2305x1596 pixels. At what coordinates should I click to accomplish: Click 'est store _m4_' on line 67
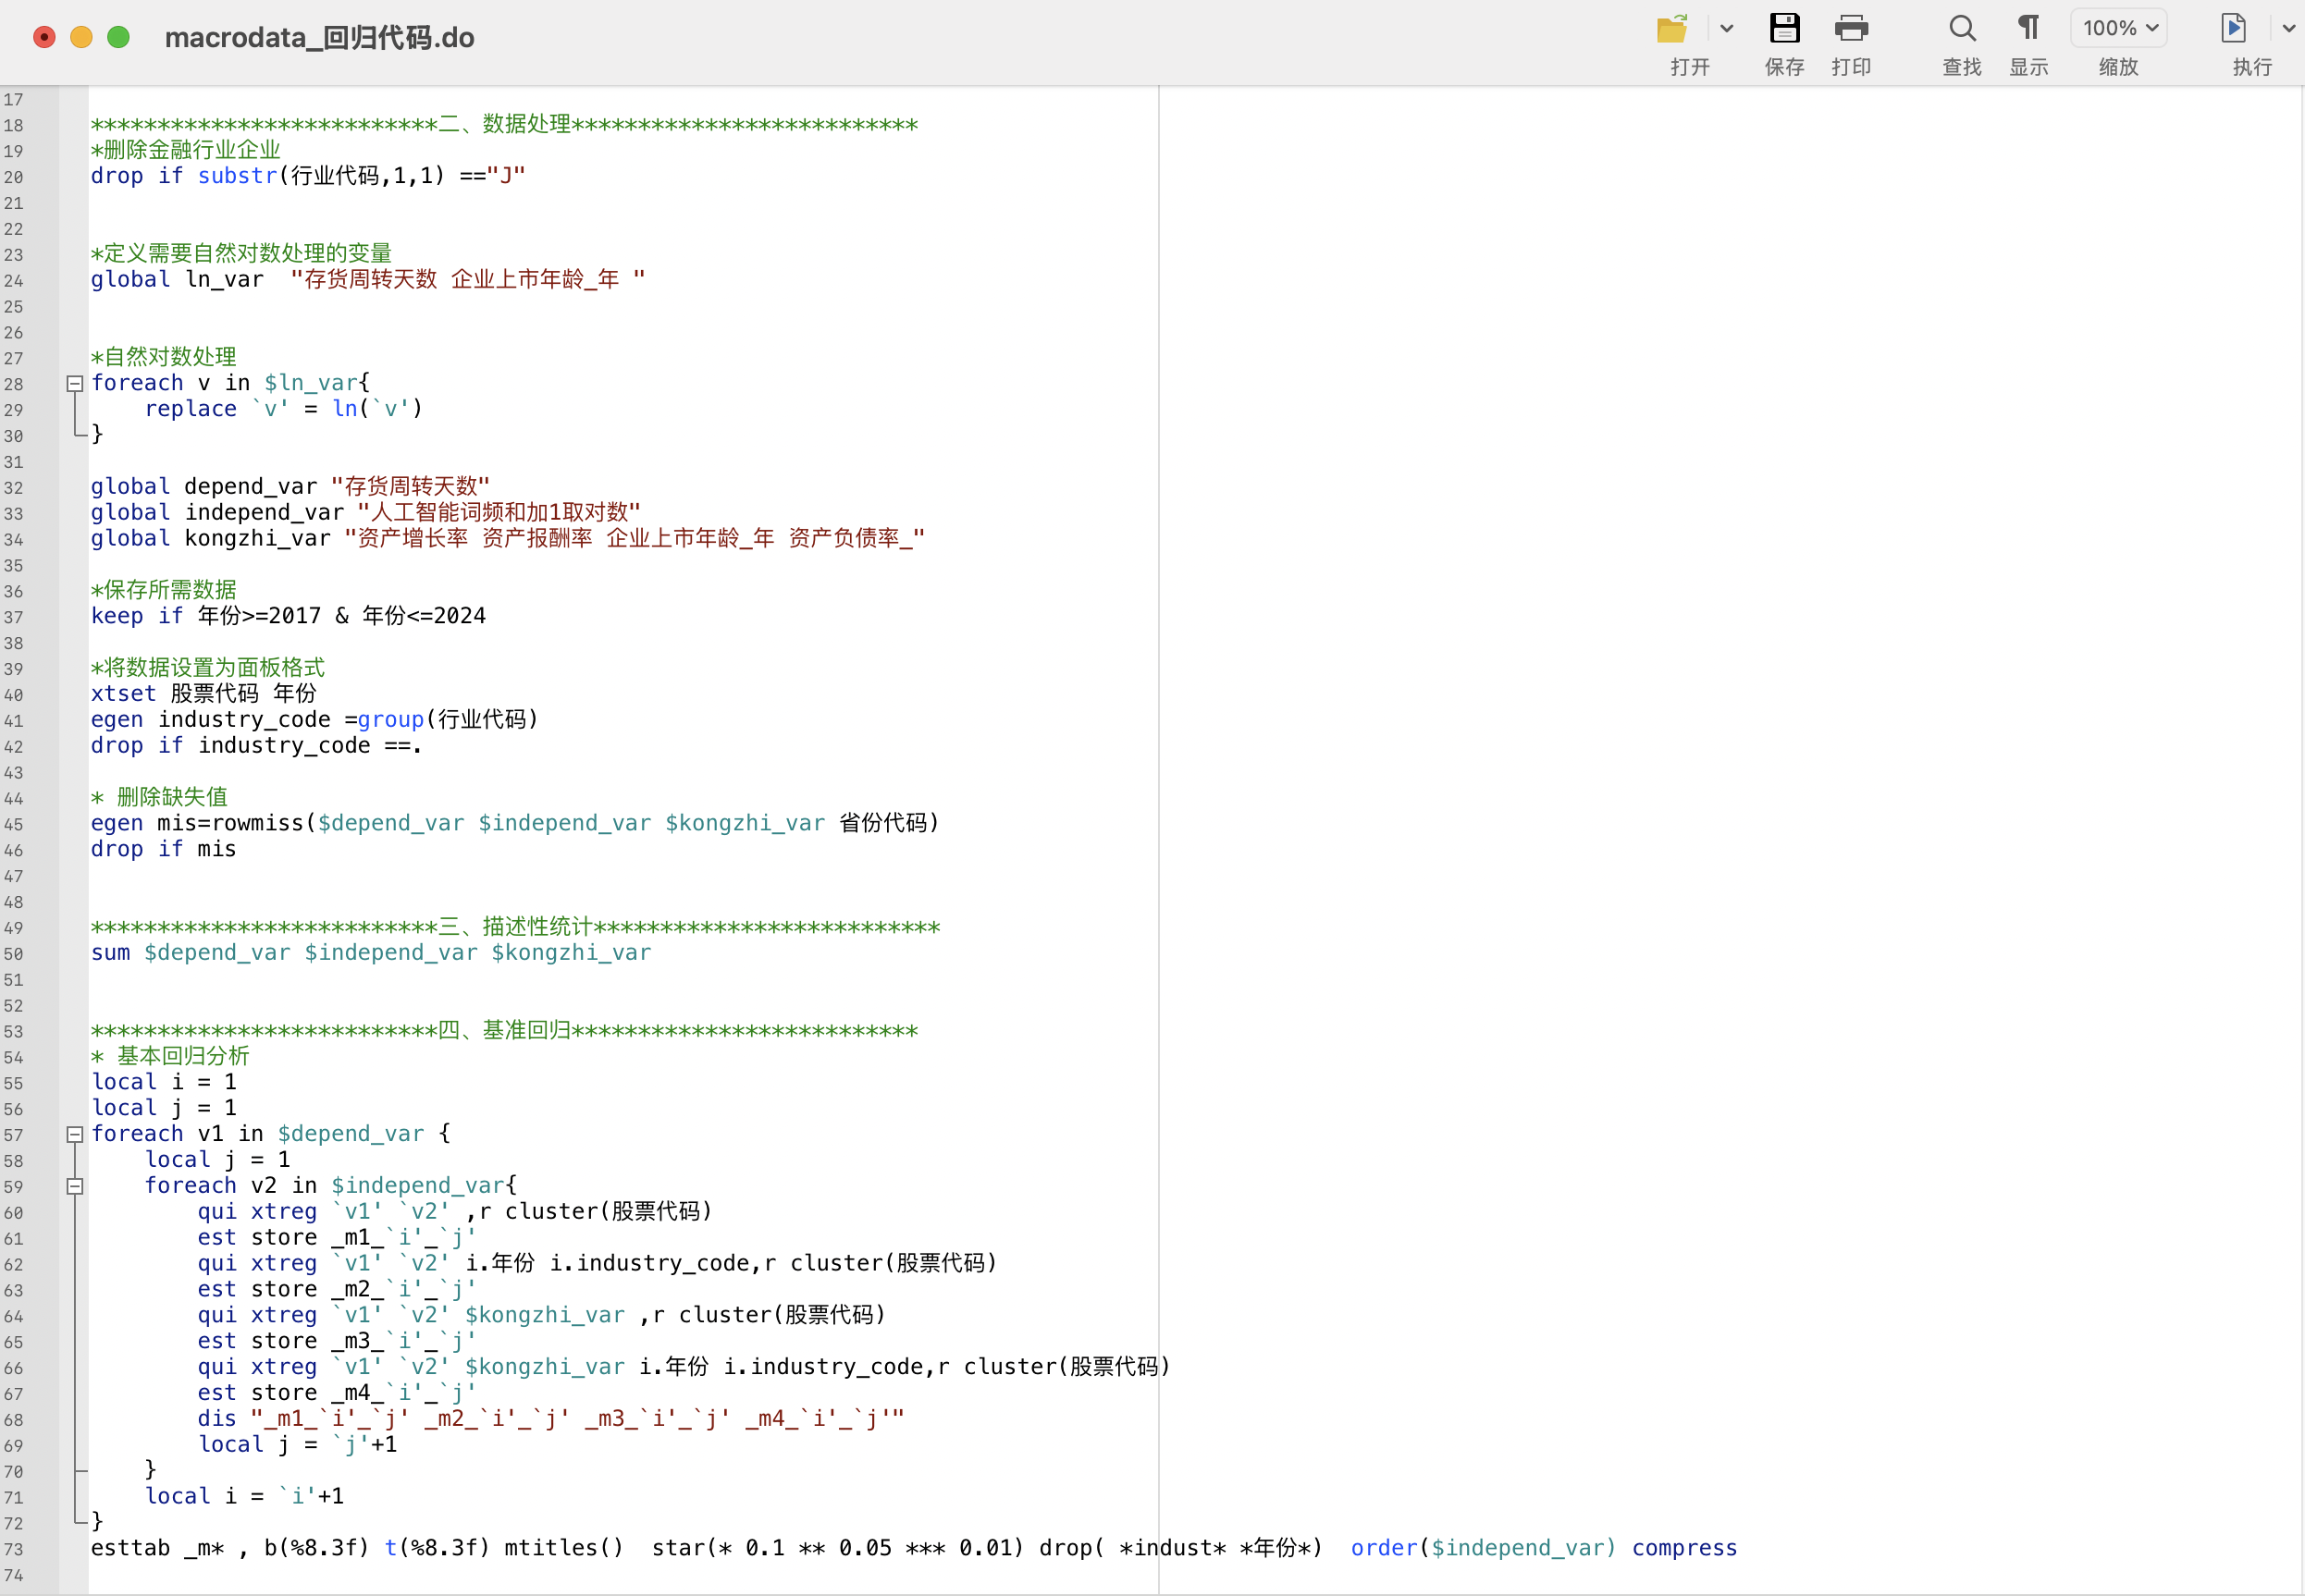(x=337, y=1393)
